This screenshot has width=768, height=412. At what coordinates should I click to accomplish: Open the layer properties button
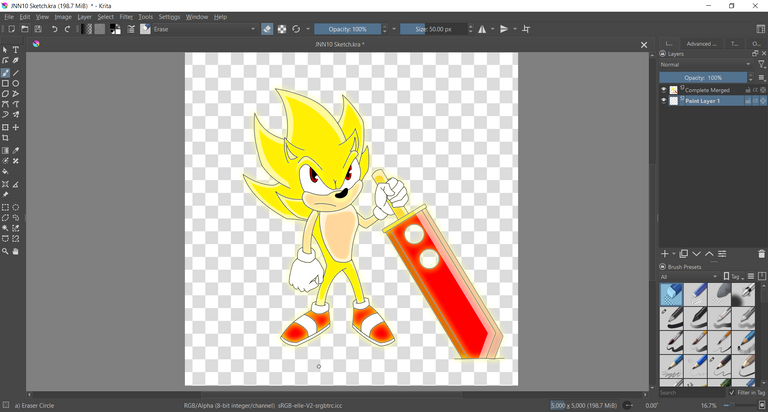[722, 254]
